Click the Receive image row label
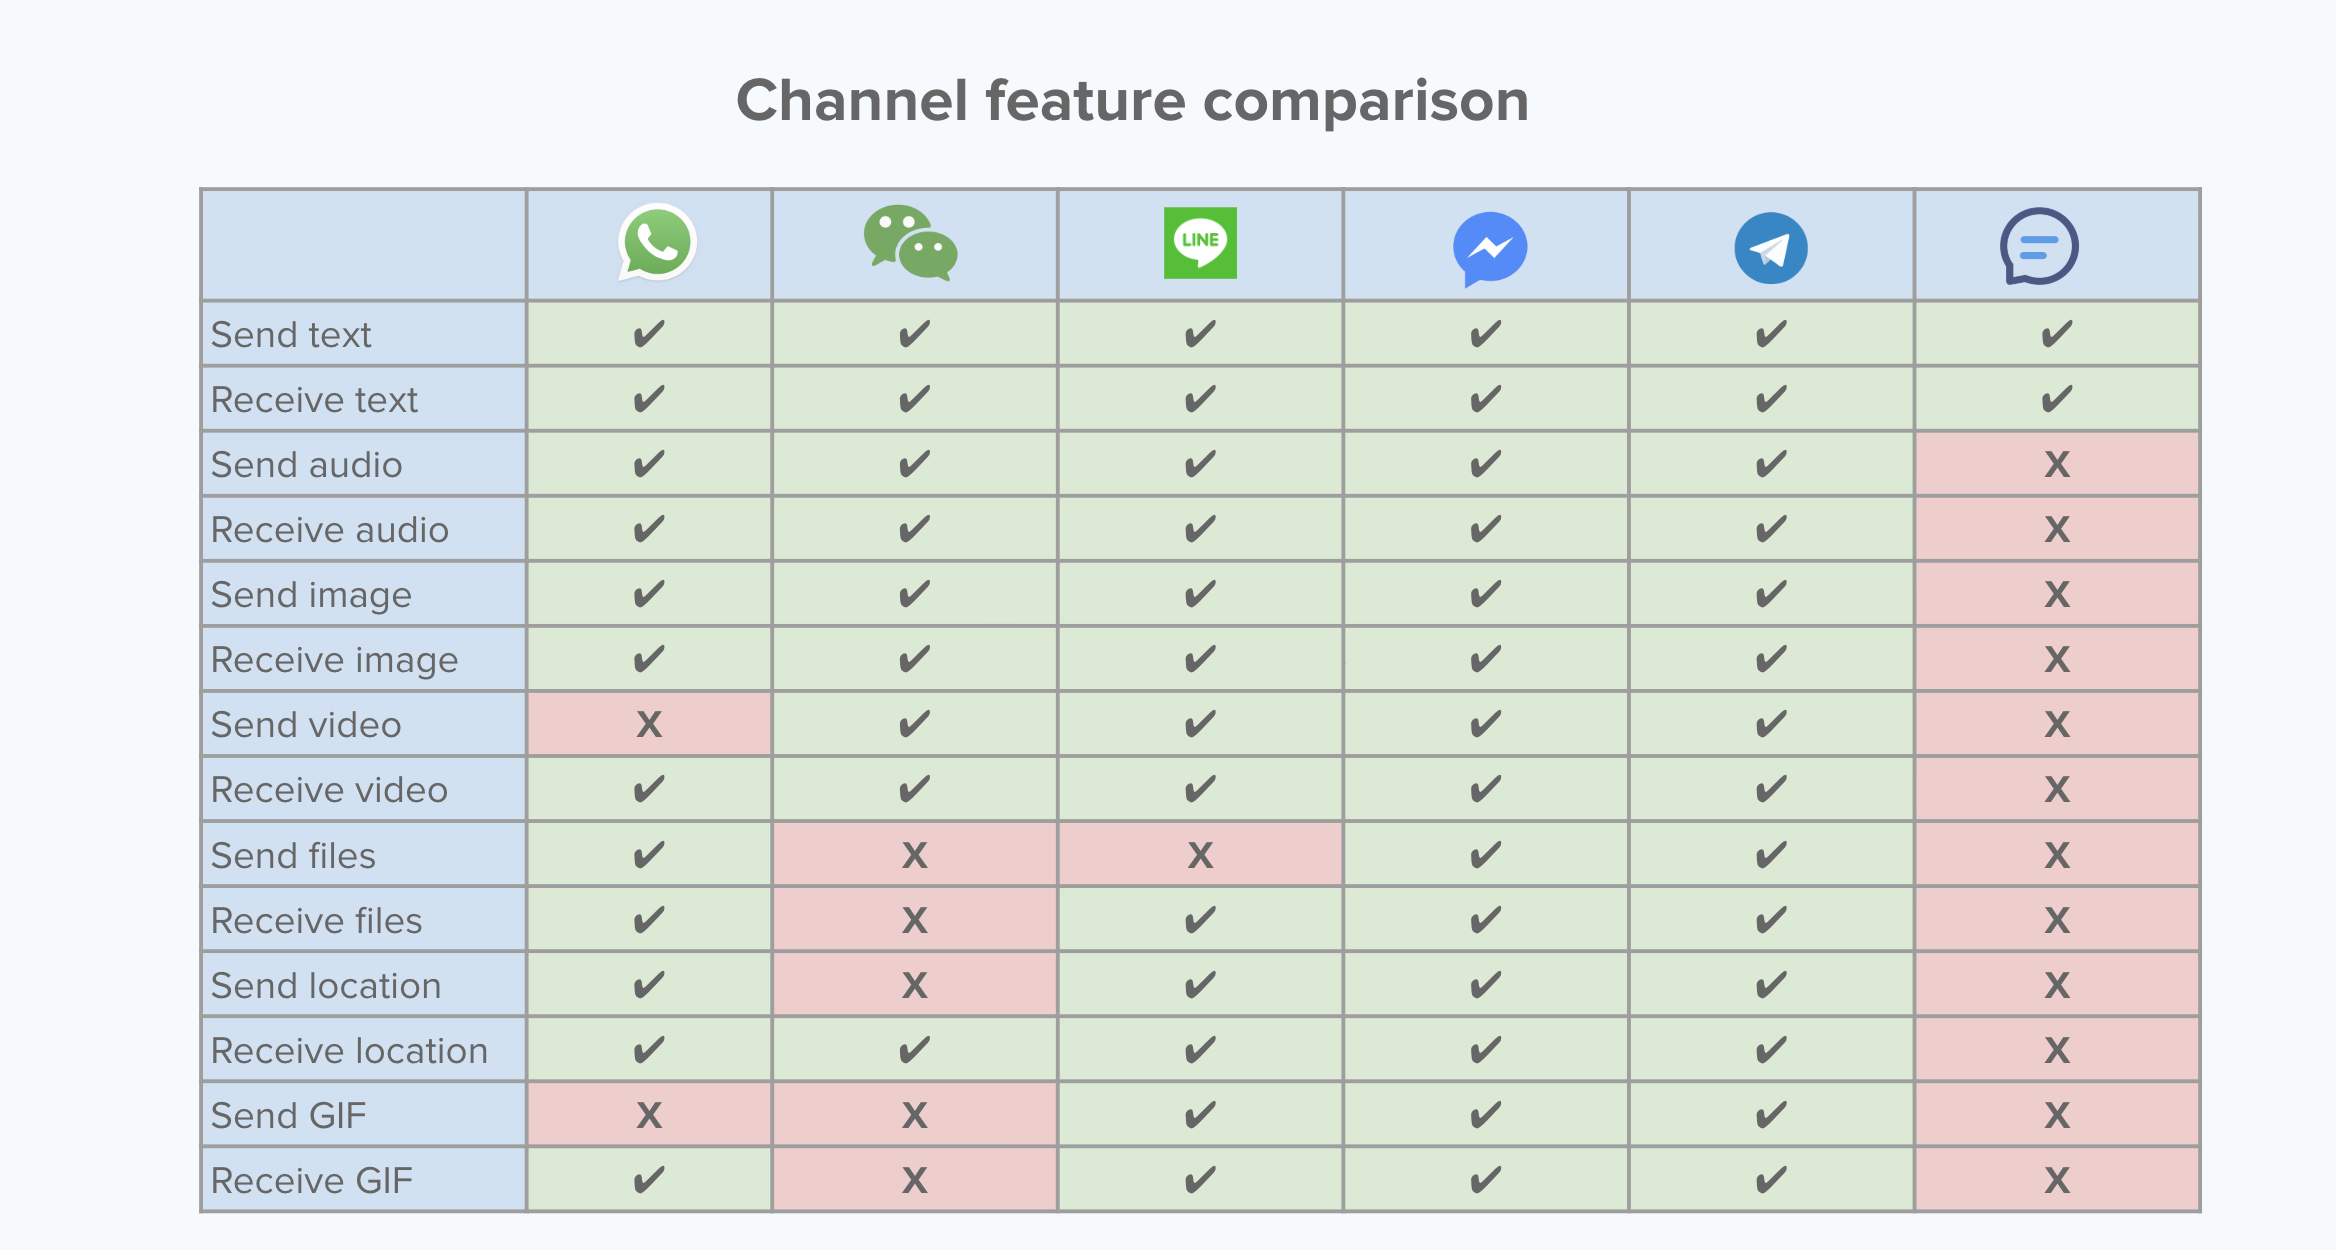 coord(335,660)
